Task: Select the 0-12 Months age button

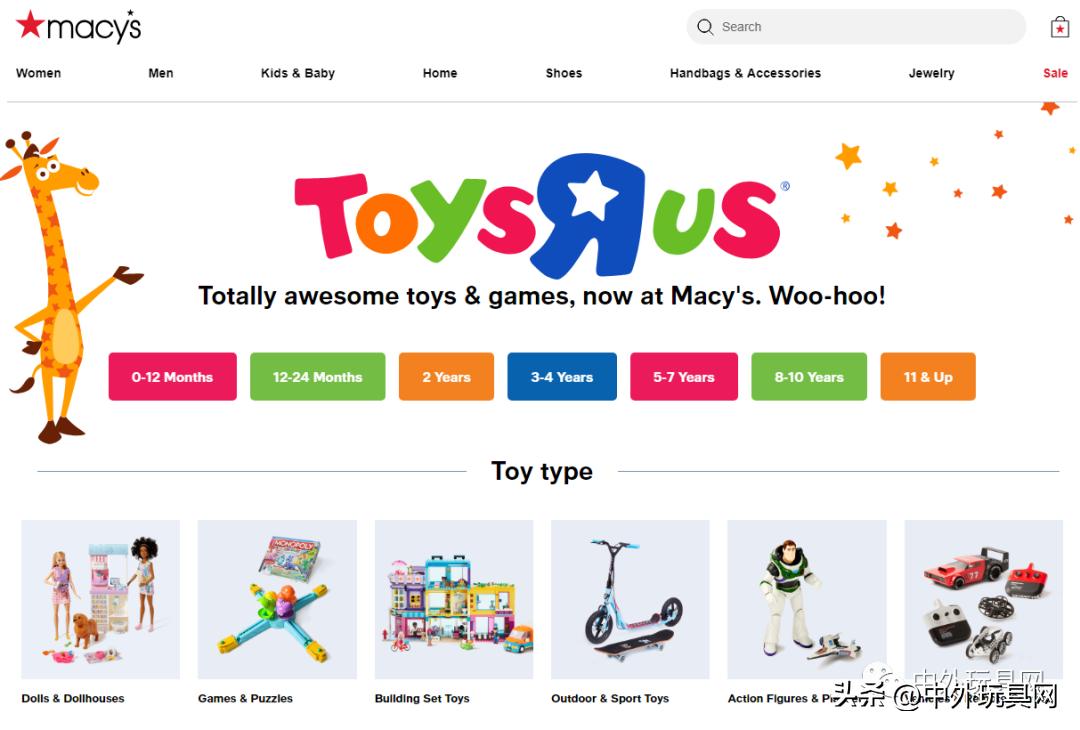Action: [x=172, y=377]
